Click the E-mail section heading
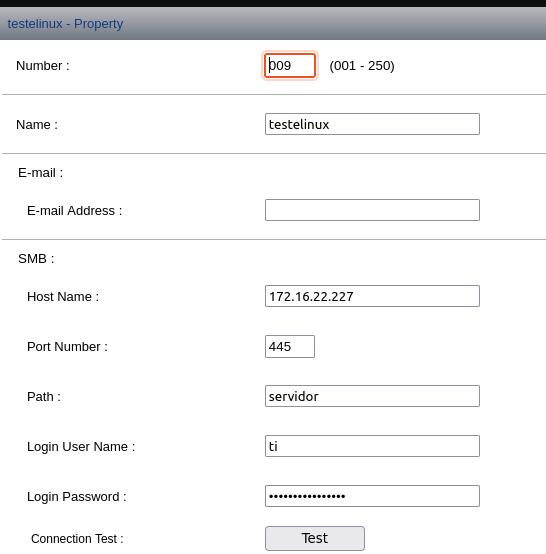This screenshot has width=546, height=554. point(40,173)
